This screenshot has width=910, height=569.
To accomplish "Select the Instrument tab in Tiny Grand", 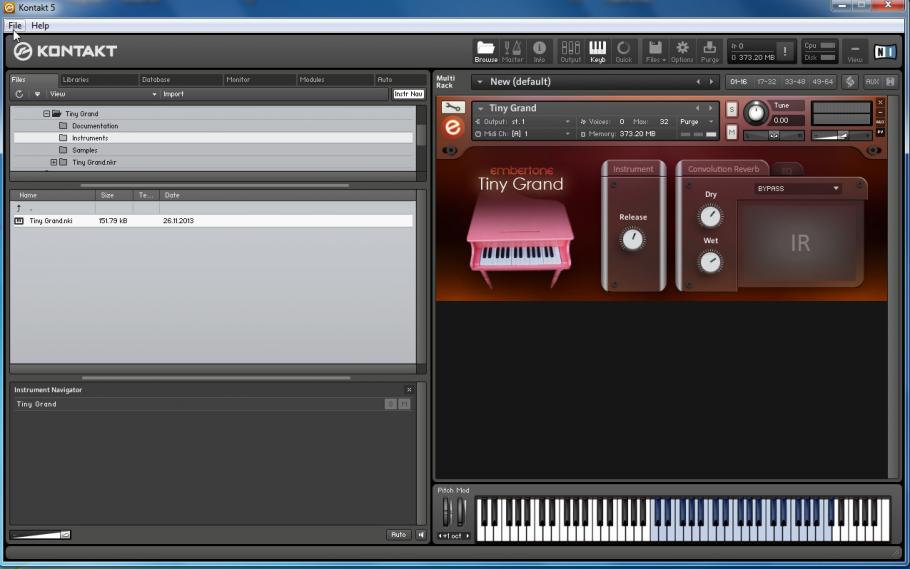I will coord(633,169).
